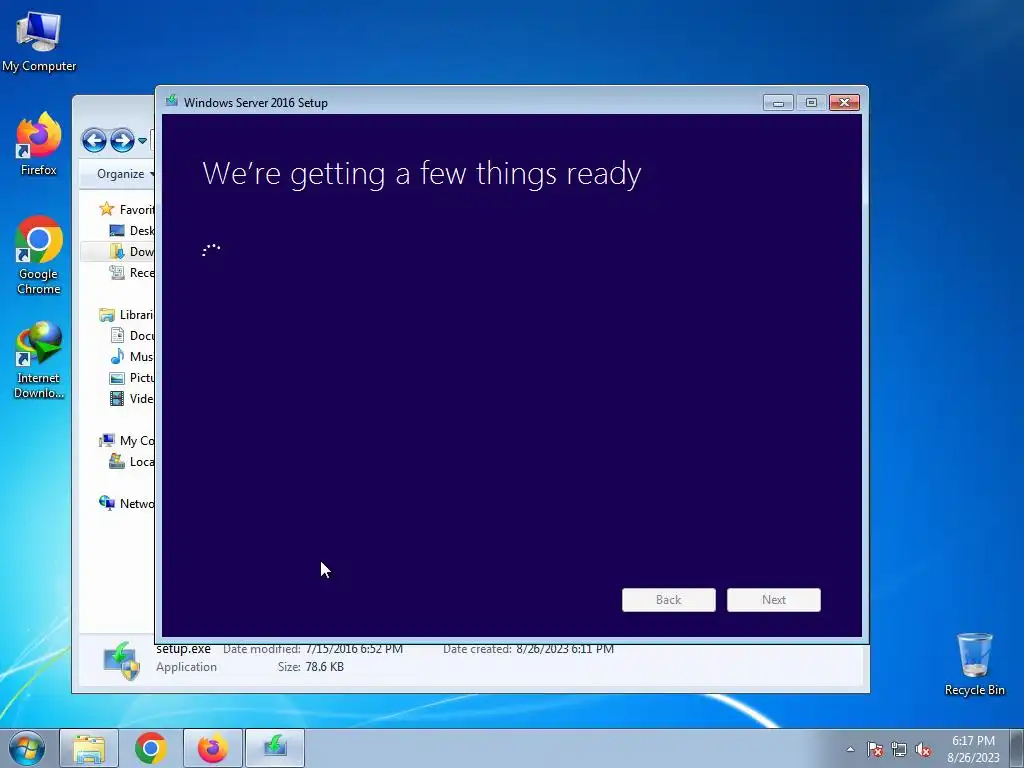Minimize the Windows Server 2016 Setup window
The height and width of the screenshot is (768, 1024).
pos(778,103)
